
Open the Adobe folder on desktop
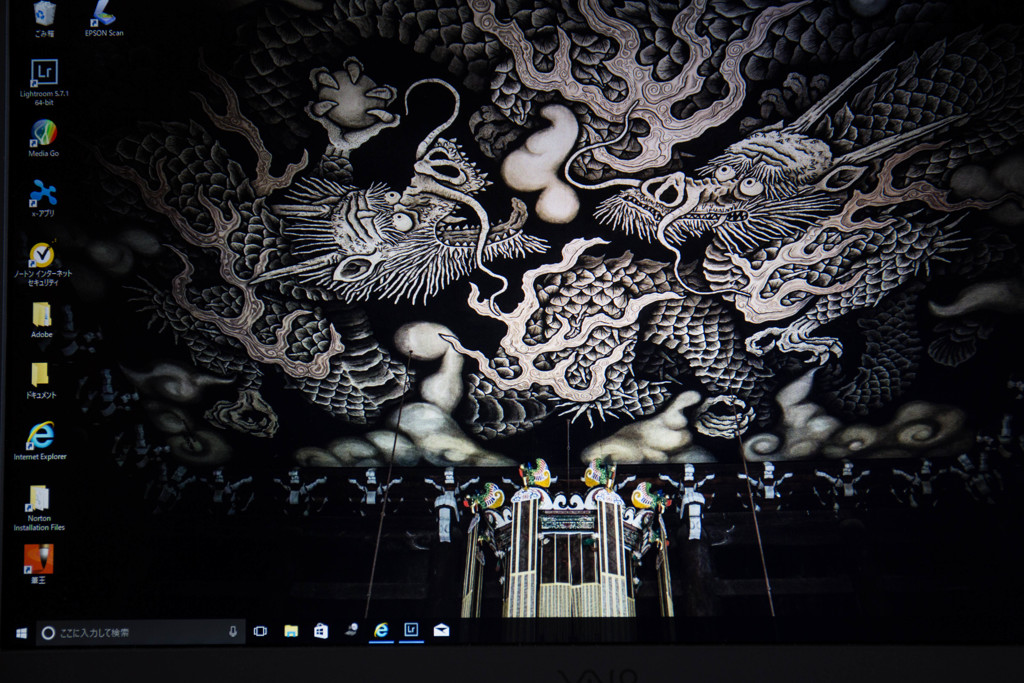click(x=41, y=316)
